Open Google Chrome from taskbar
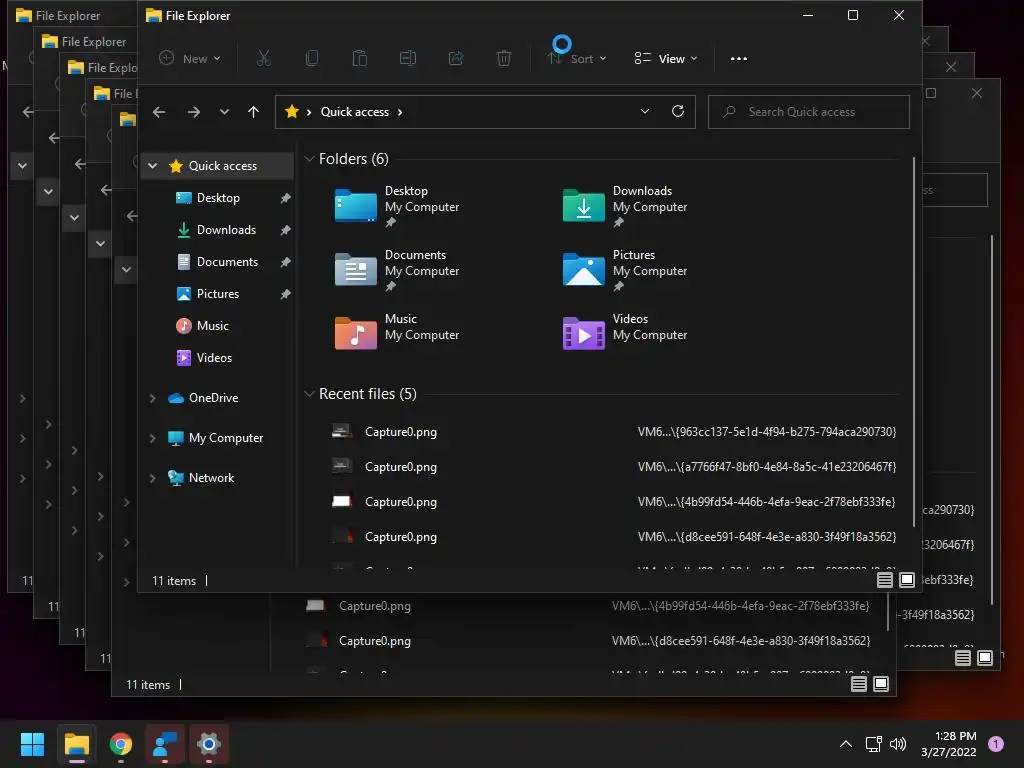 click(121, 744)
